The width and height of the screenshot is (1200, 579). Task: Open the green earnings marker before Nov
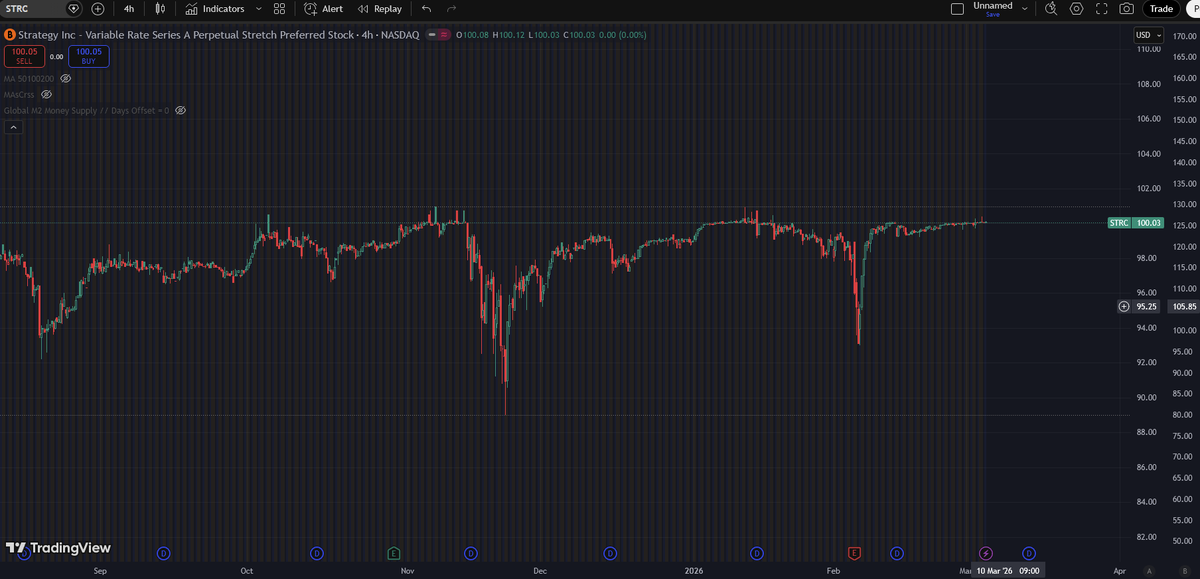pyautogui.click(x=394, y=552)
